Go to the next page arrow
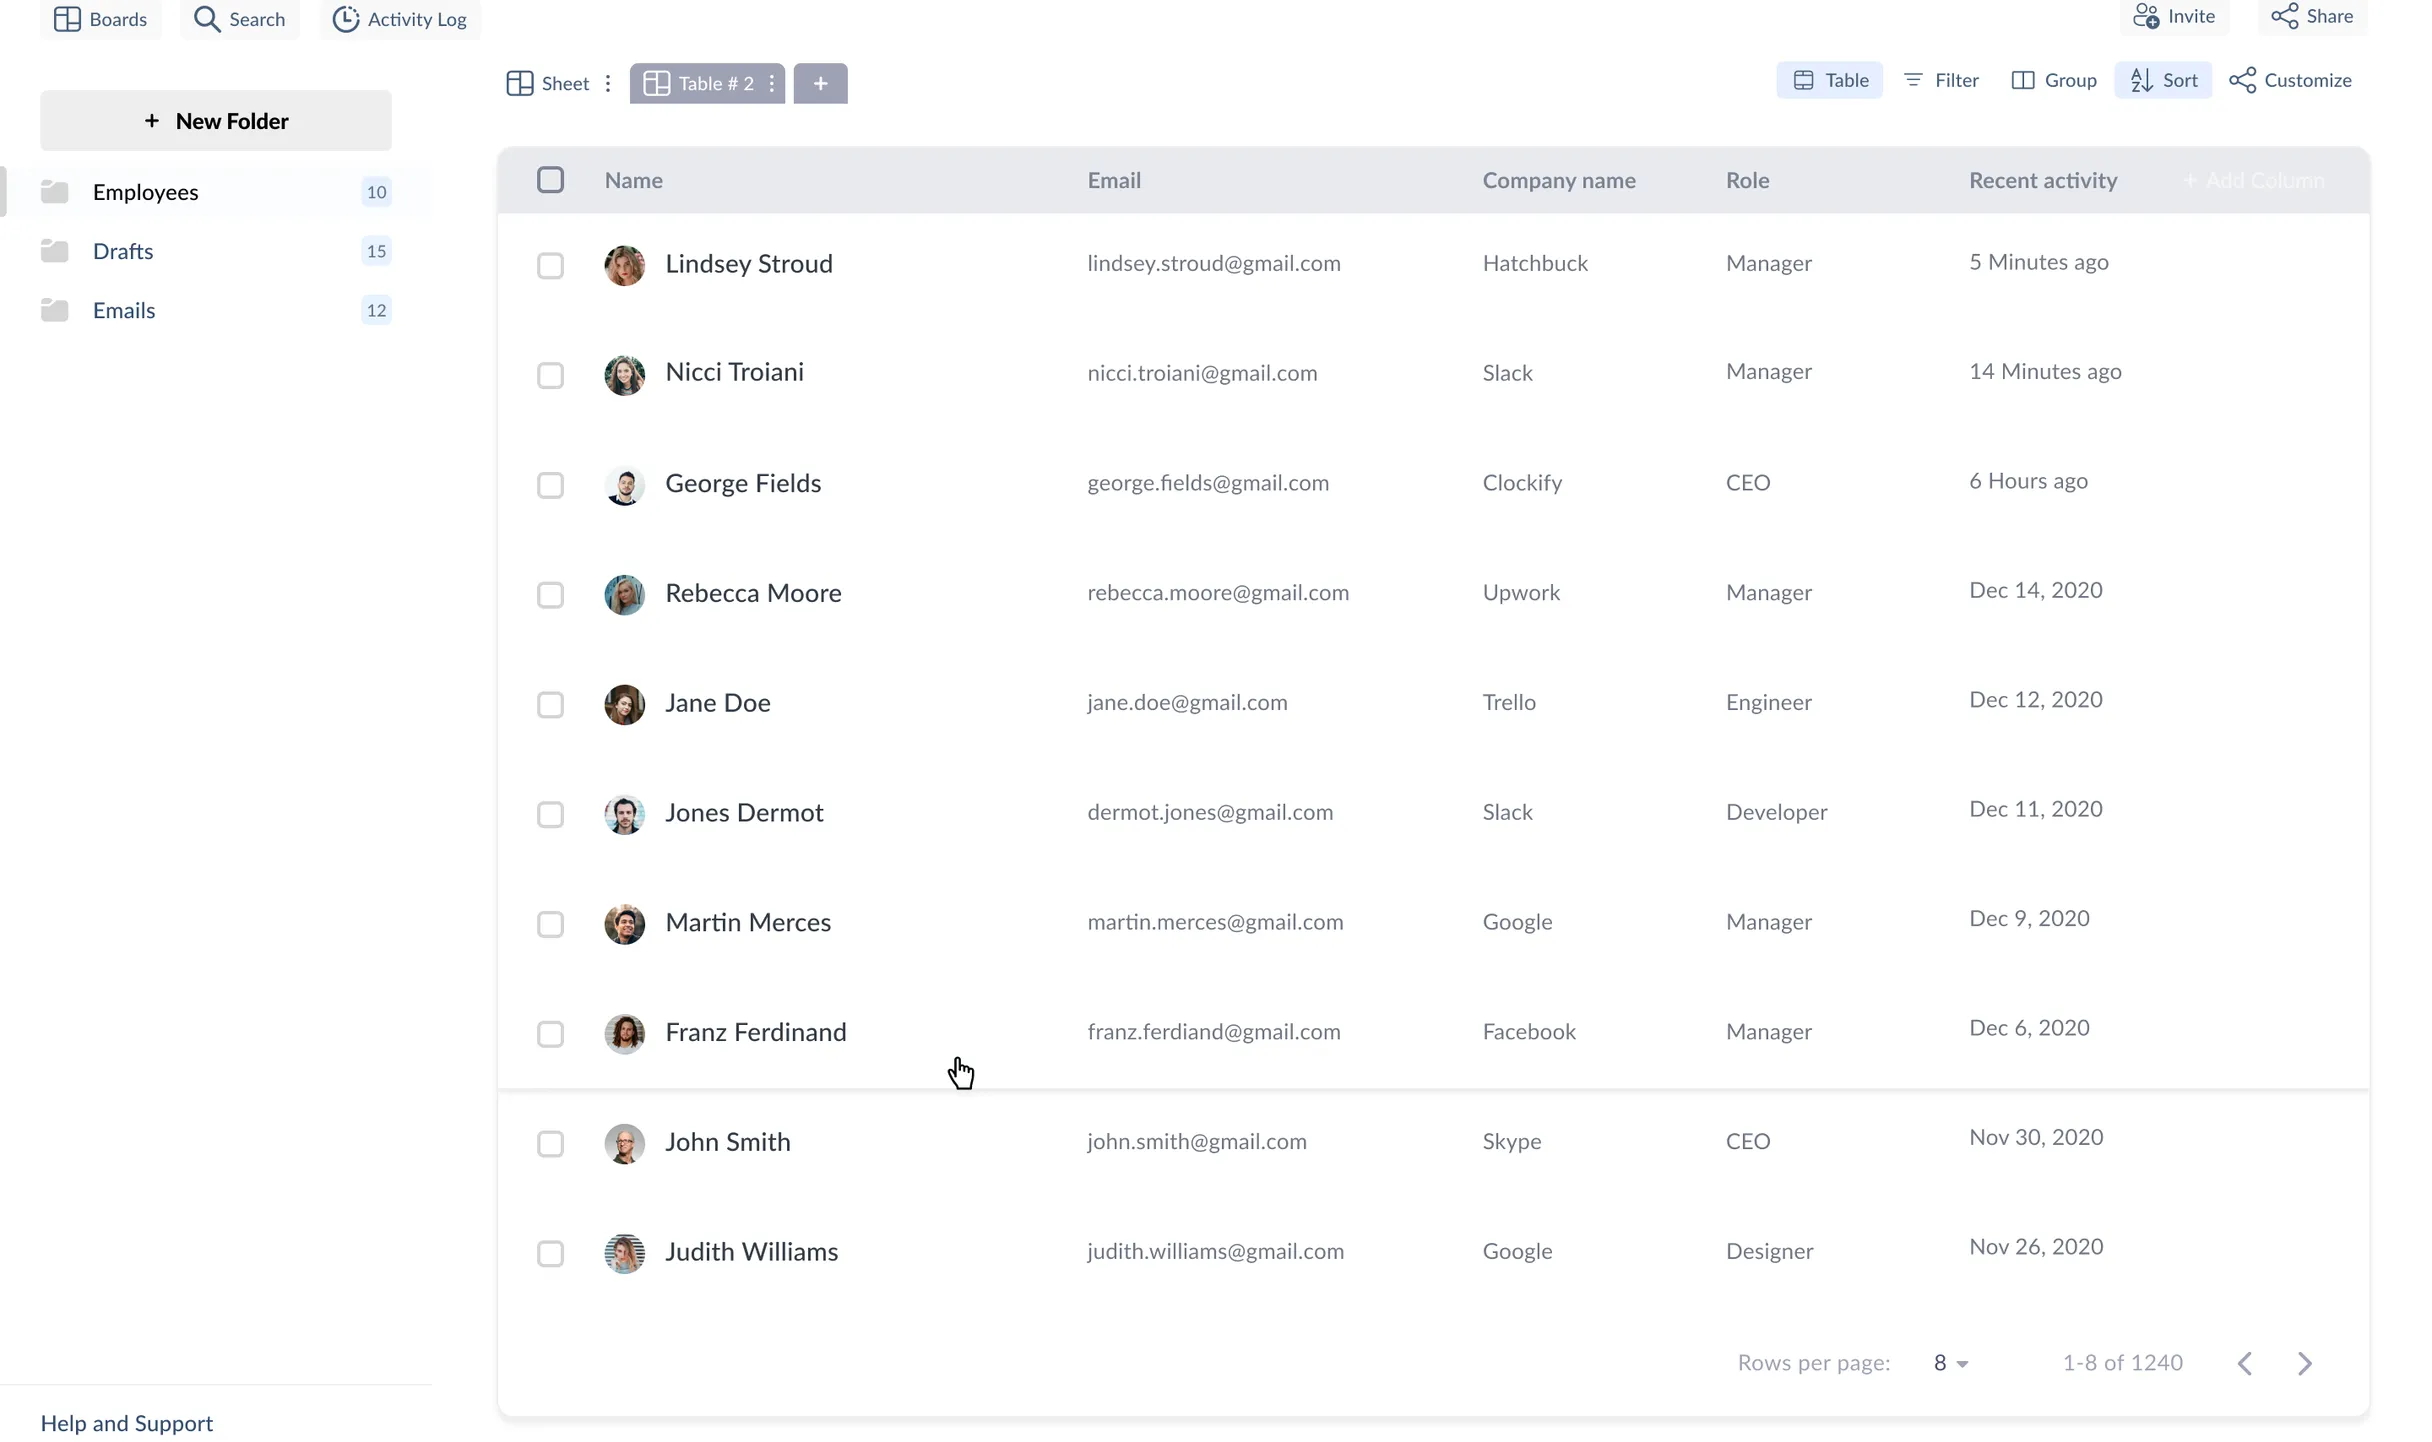The image size is (2432, 1442). pos(2305,1364)
